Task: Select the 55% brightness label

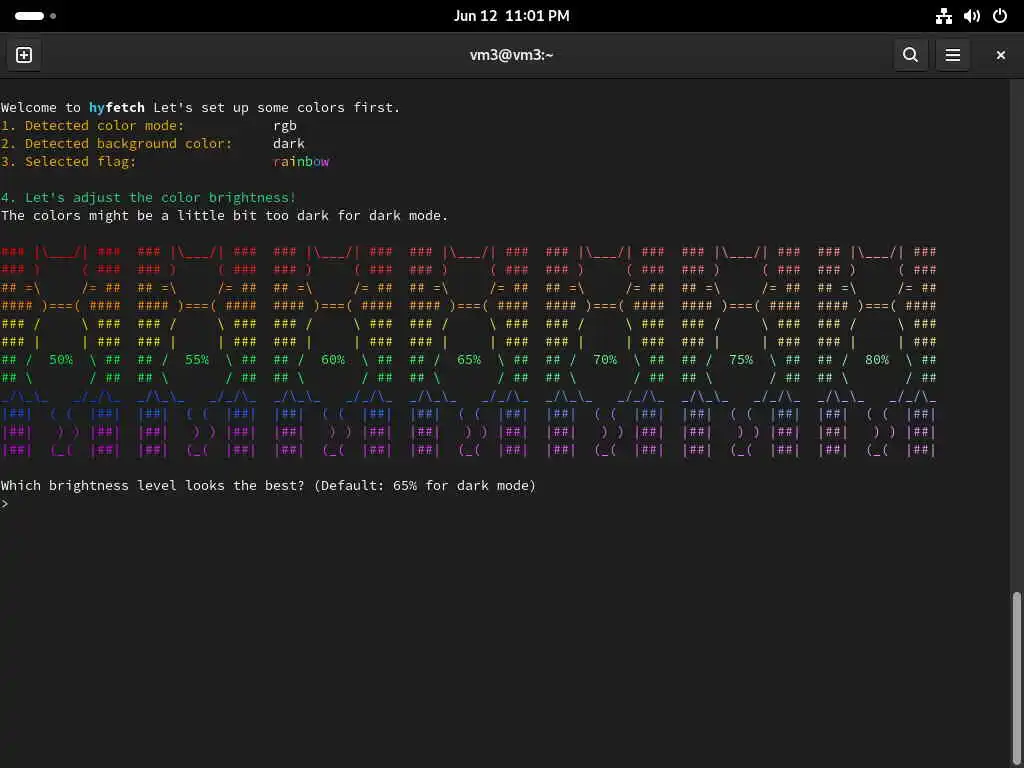Action: (x=197, y=360)
